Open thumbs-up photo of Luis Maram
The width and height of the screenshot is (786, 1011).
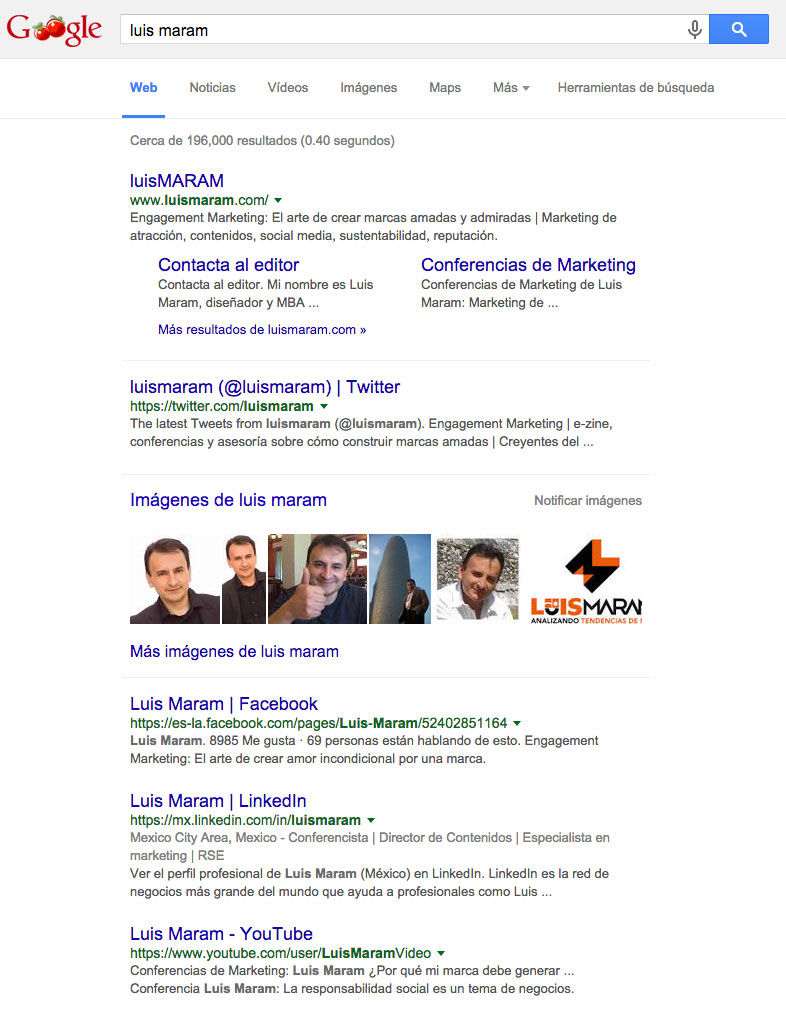point(317,579)
